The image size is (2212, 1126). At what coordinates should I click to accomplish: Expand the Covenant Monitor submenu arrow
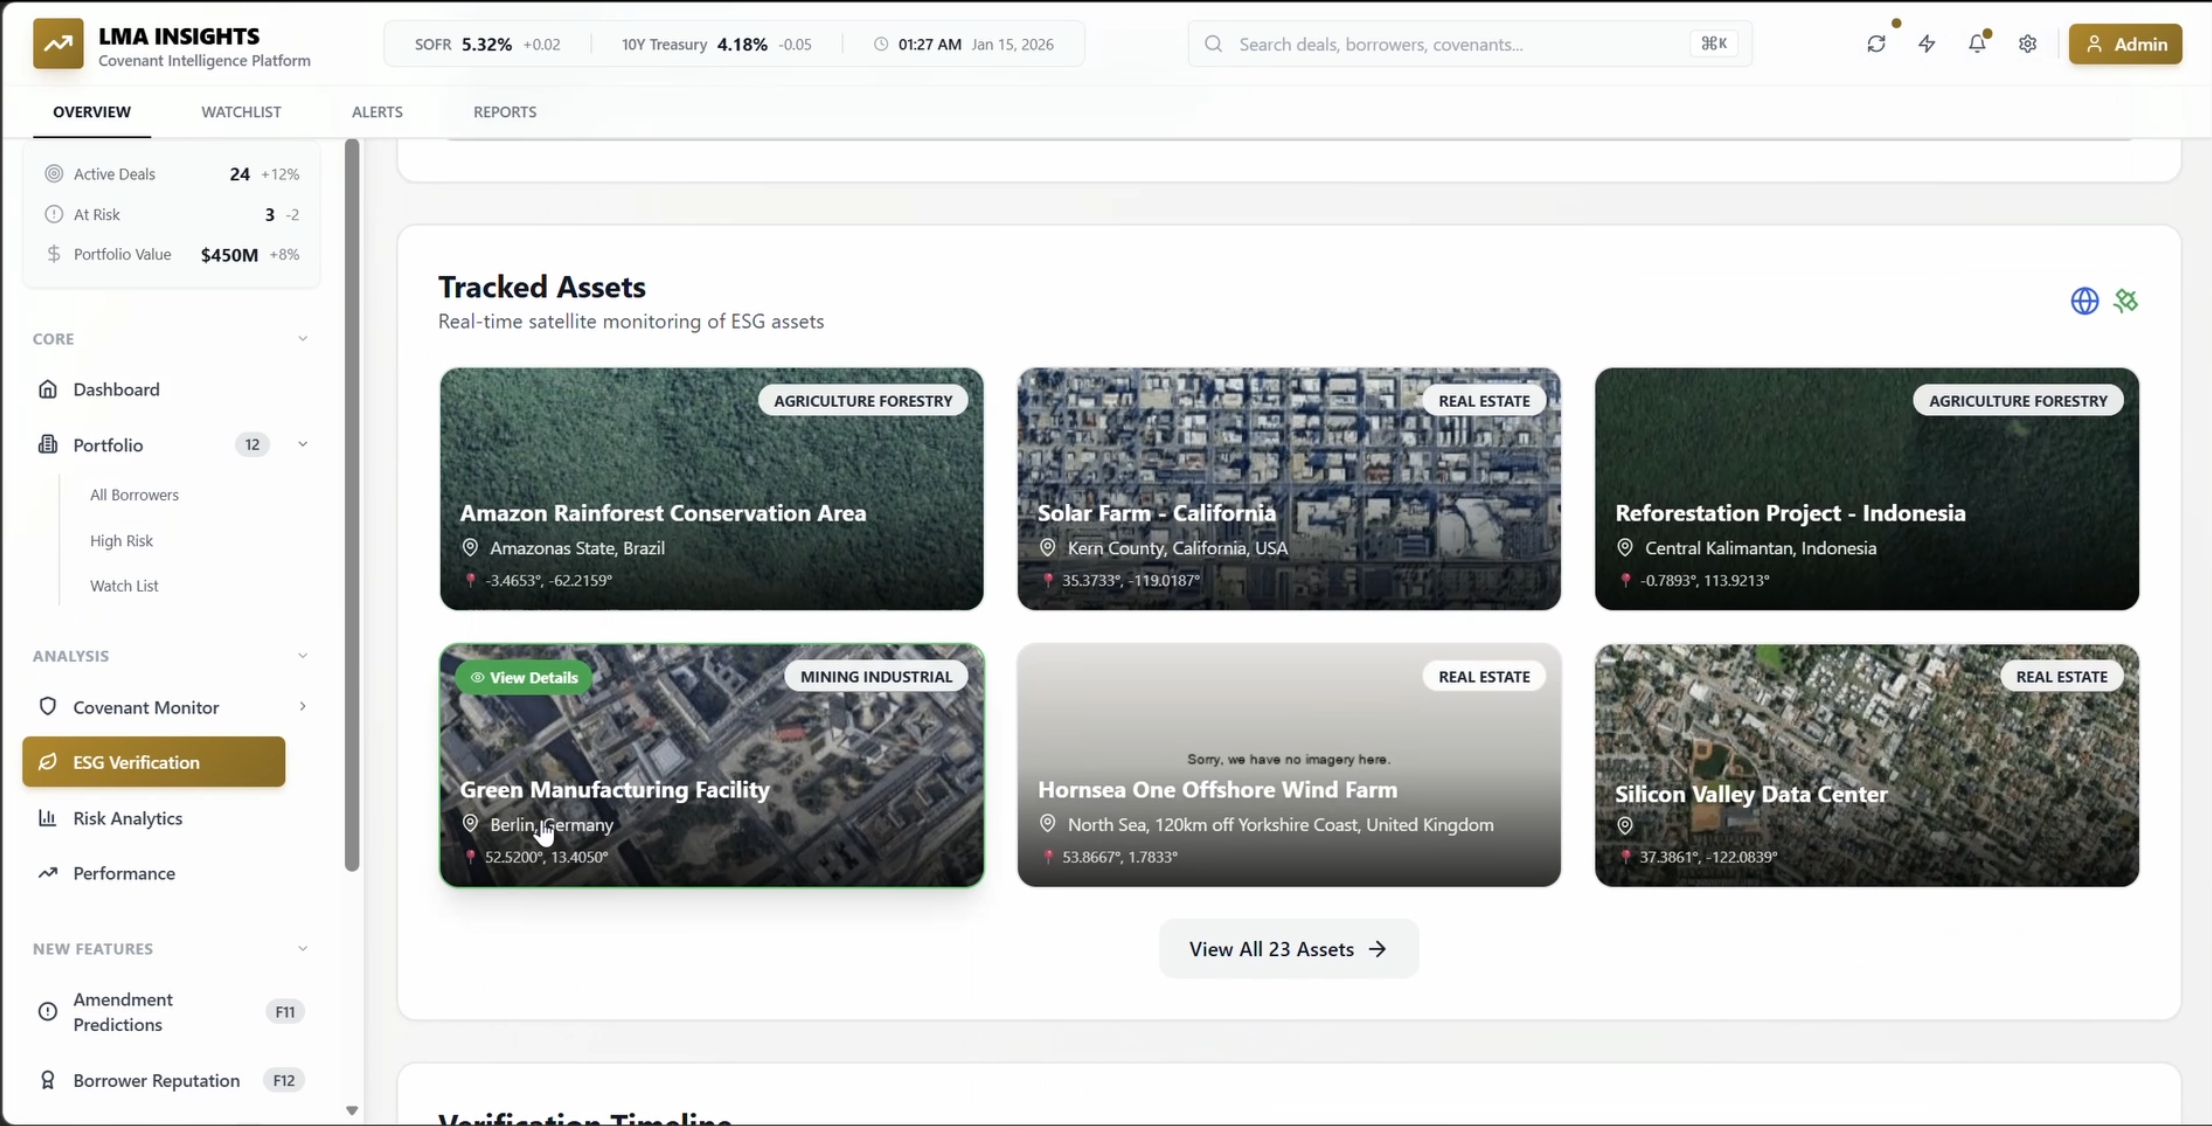[302, 707]
